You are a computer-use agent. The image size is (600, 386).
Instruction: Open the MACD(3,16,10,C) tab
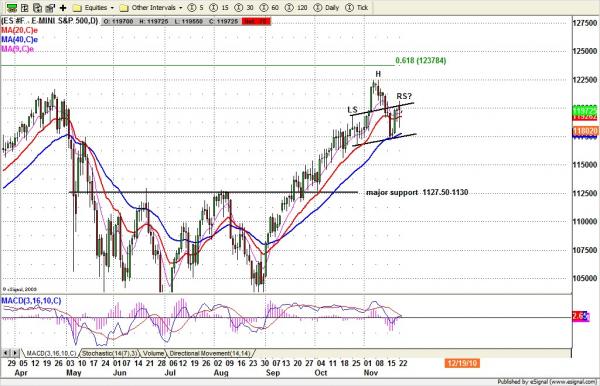[51, 353]
